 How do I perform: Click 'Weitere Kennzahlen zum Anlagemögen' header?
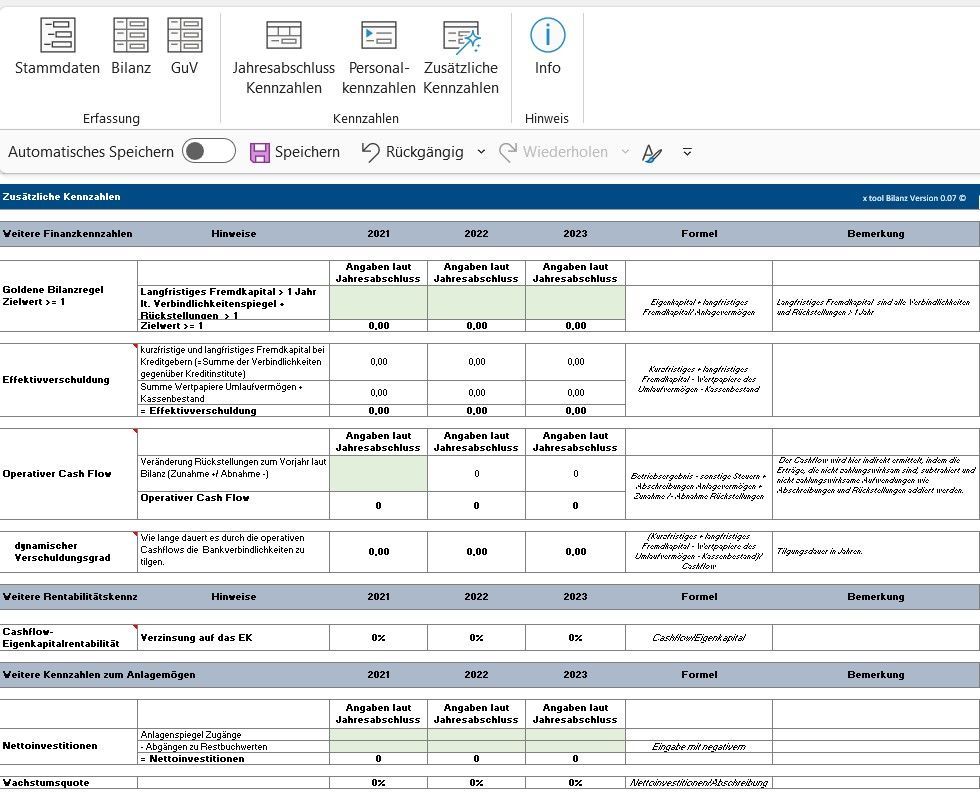click(x=99, y=675)
